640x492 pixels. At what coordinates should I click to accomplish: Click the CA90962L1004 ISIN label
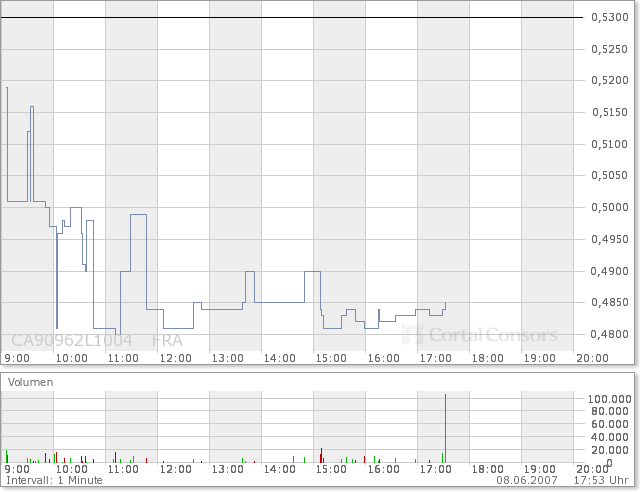click(x=72, y=340)
